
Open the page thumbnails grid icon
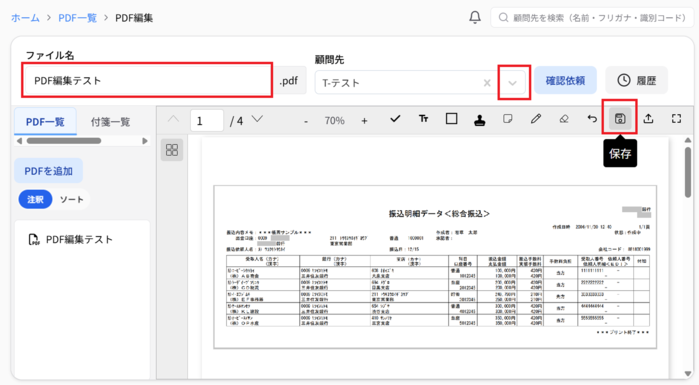click(x=172, y=150)
